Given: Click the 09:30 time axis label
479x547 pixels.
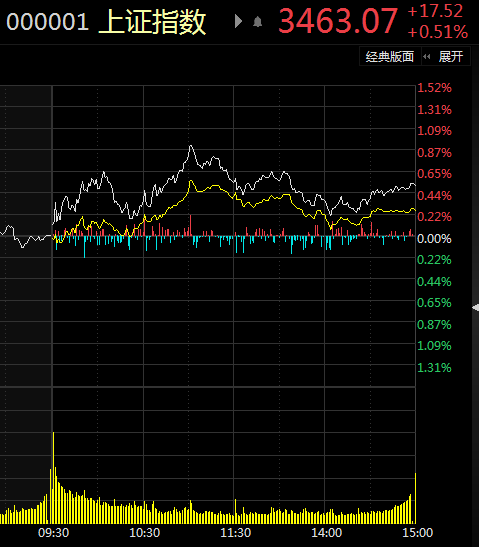Looking at the screenshot, I should [x=53, y=533].
